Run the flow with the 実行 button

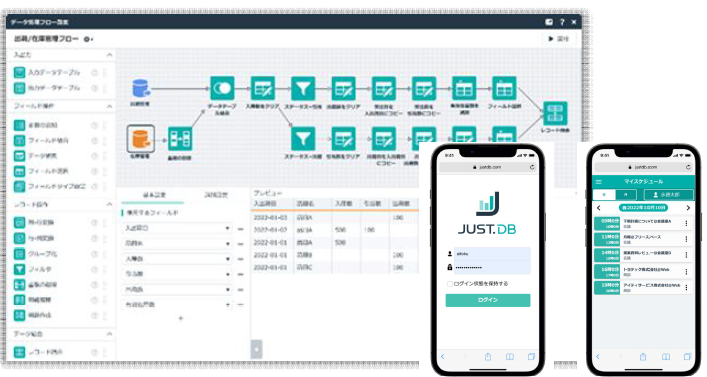pos(558,39)
